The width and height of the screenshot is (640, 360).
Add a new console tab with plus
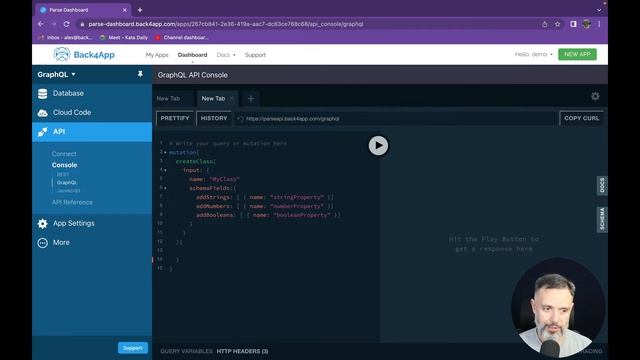tap(251, 98)
